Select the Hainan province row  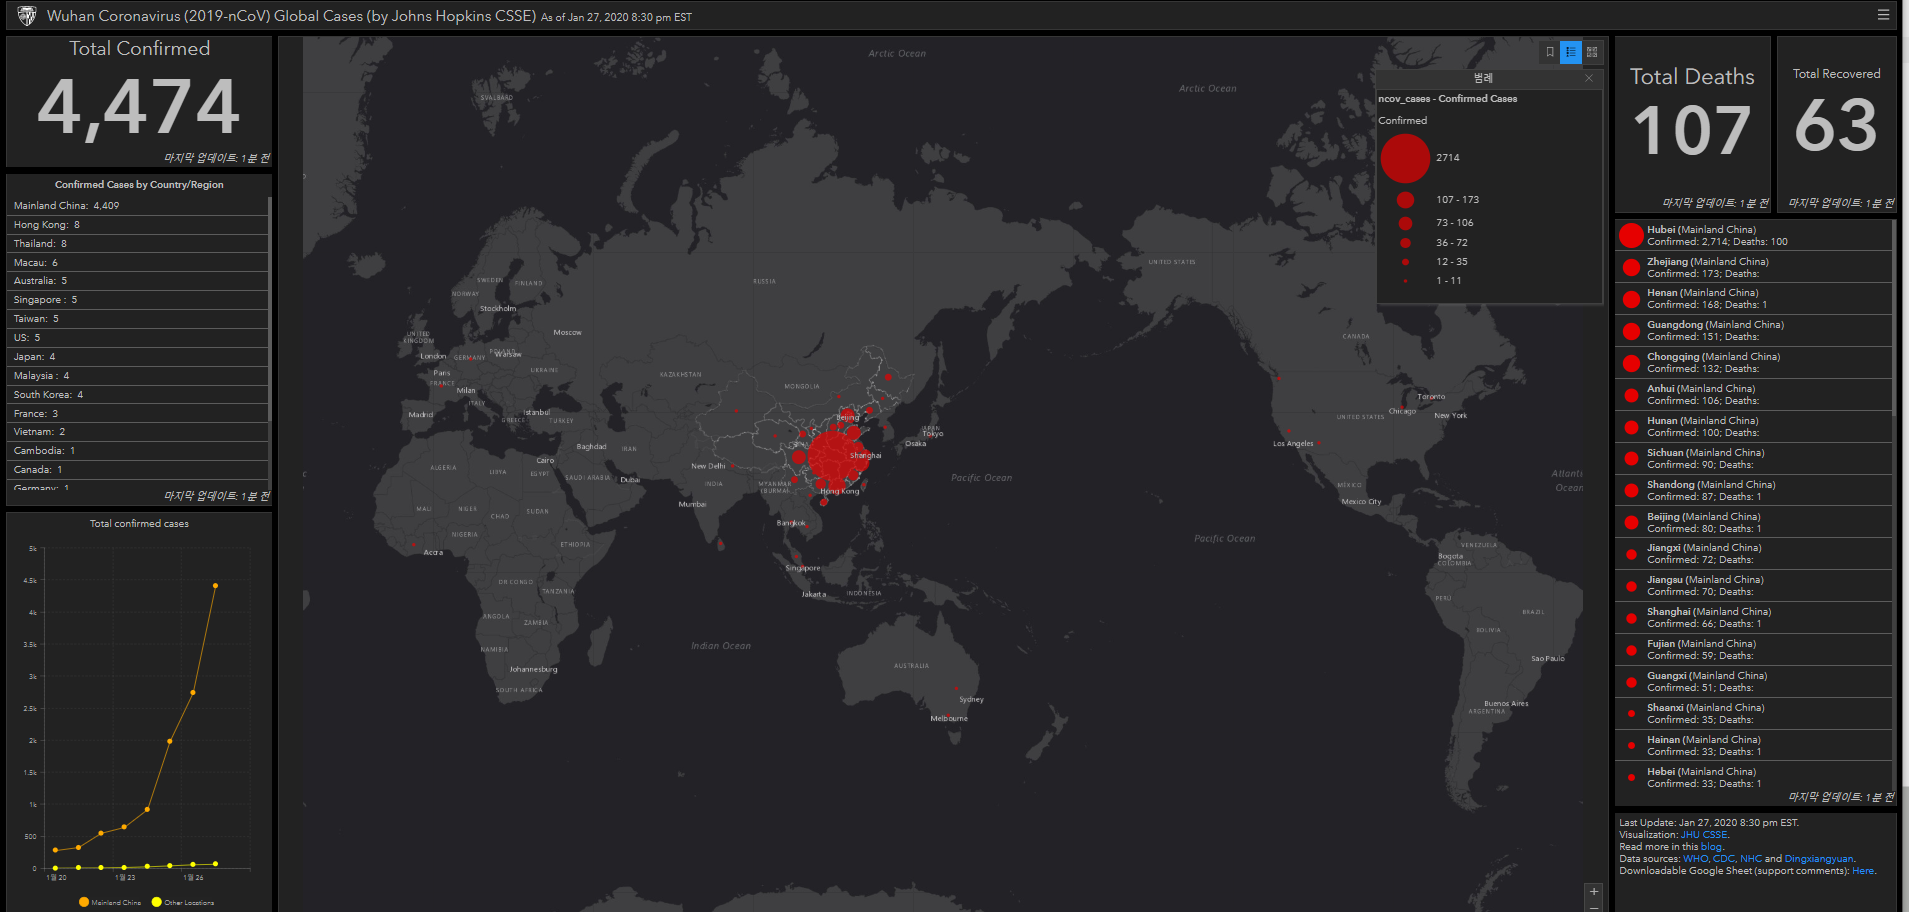1753,746
